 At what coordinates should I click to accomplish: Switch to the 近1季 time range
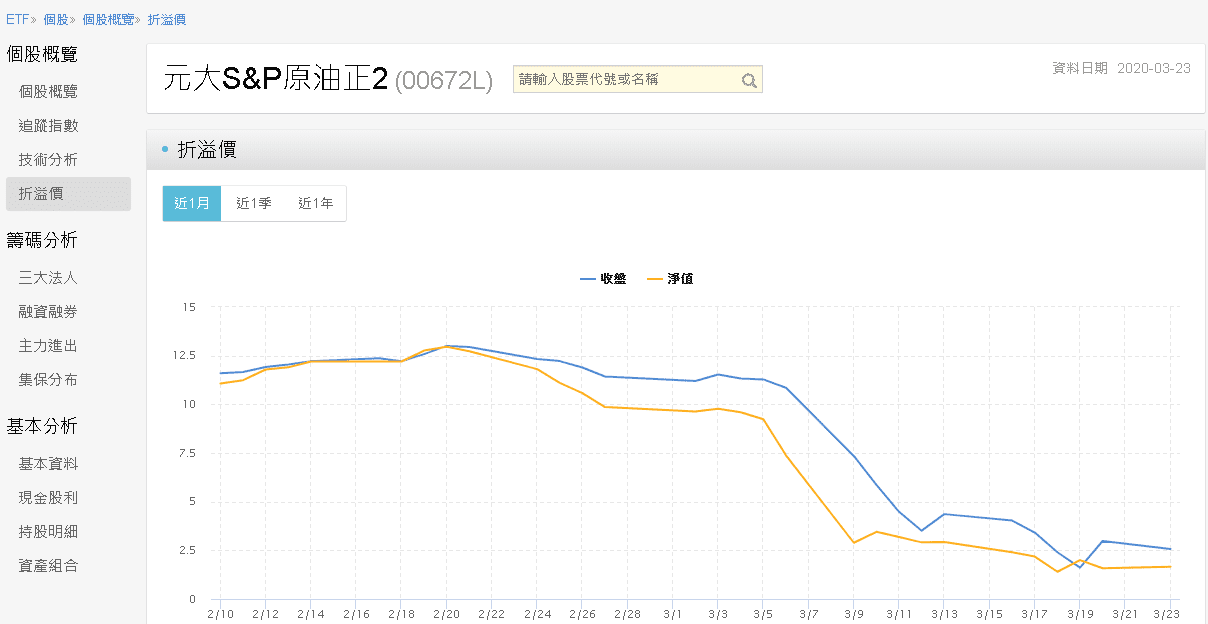point(254,203)
